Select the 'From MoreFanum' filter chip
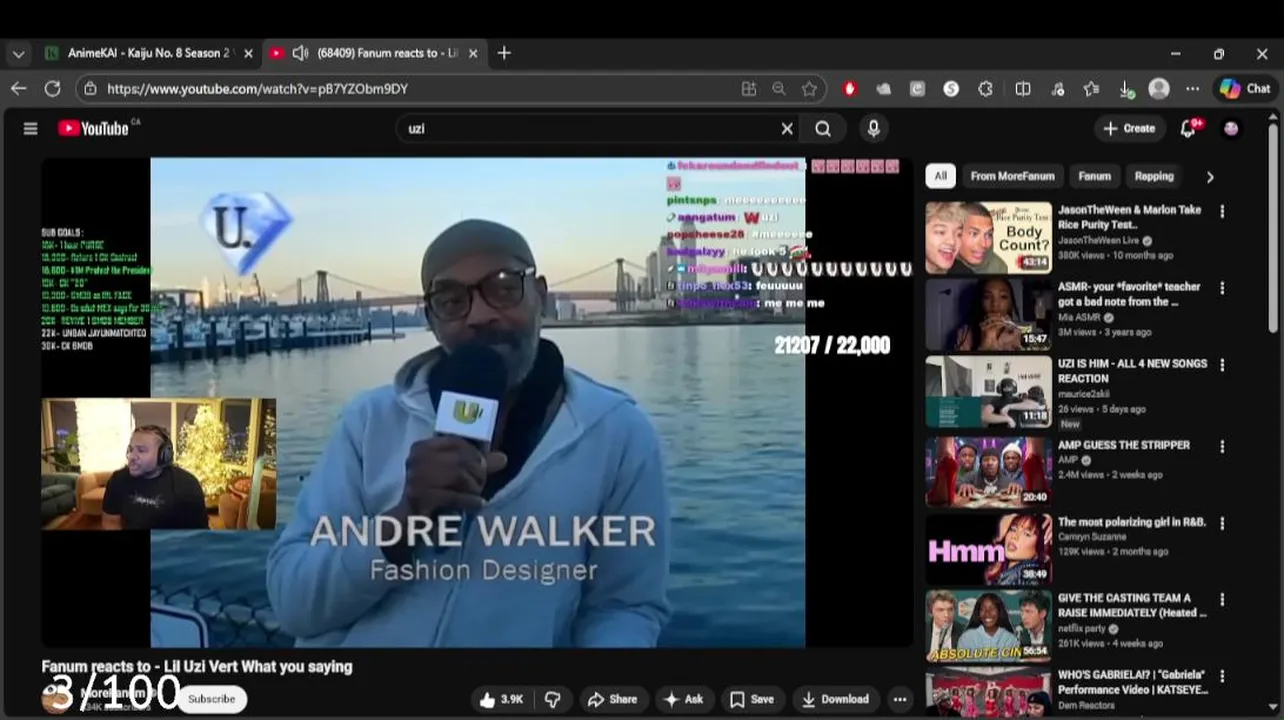The height and width of the screenshot is (720, 1284). pos(1012,176)
